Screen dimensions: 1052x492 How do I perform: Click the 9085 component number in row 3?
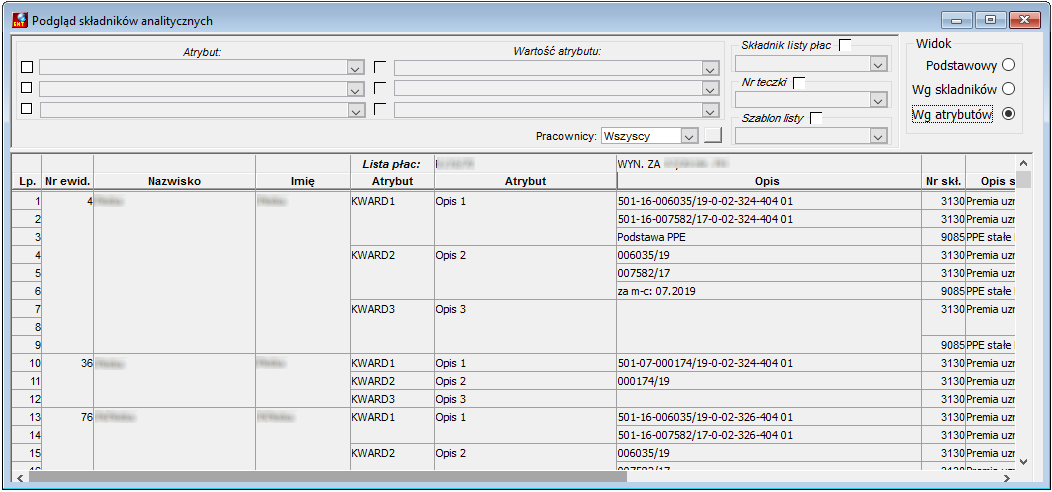(943, 237)
